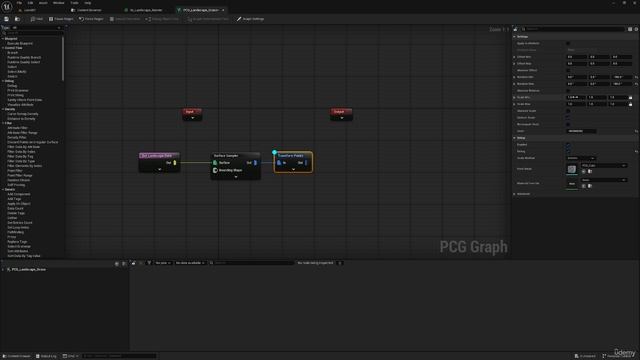Toggle Uniform Scale checkbox
640x360 pixels.
(568, 118)
